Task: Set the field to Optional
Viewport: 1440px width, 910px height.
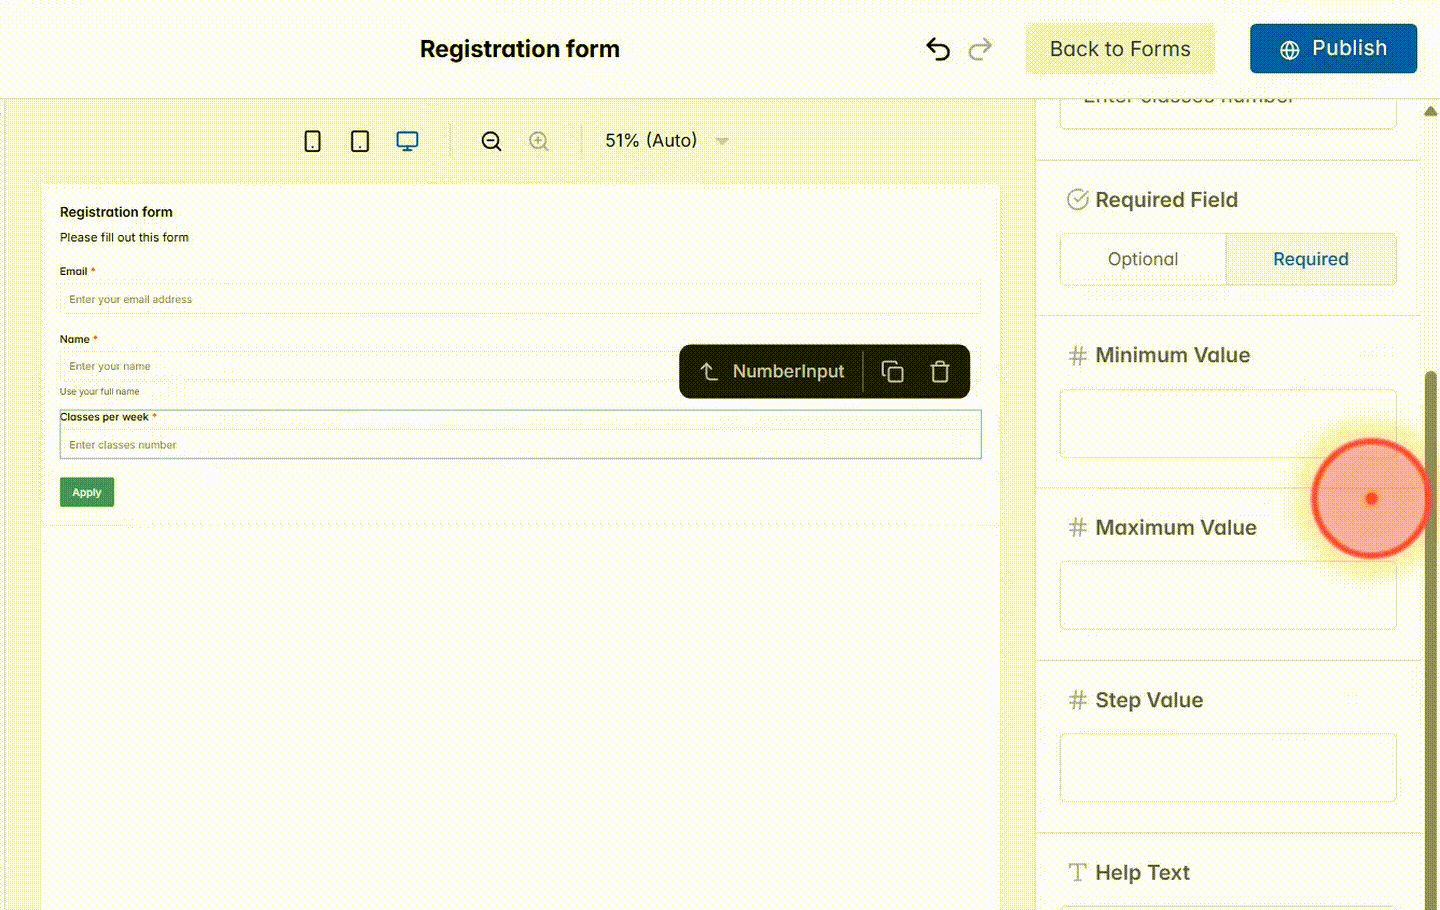Action: coord(1143,258)
